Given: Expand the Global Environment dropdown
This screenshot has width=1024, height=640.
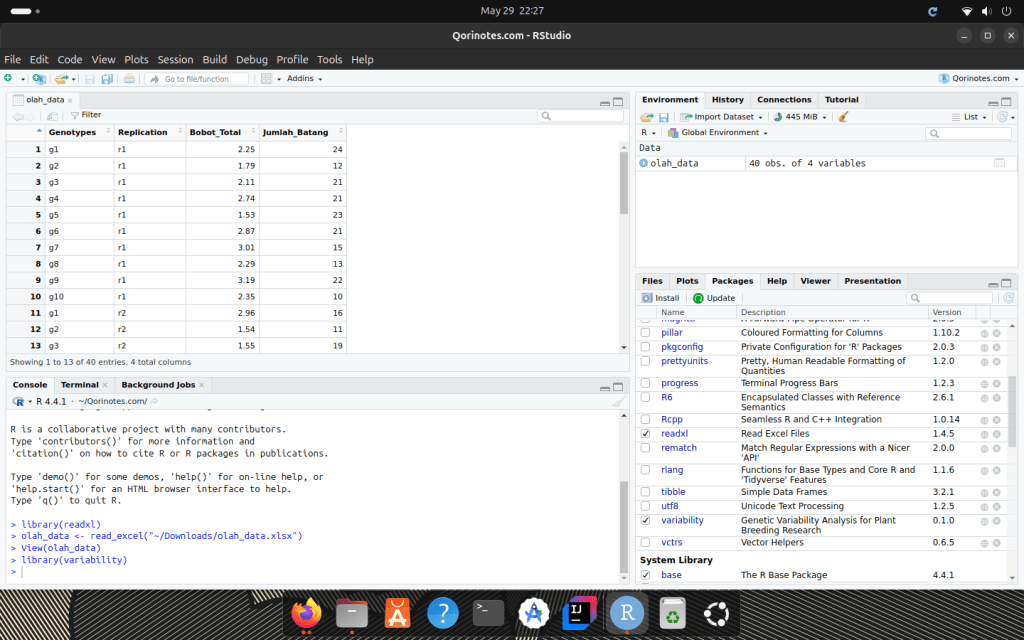Looking at the screenshot, I should pyautogui.click(x=718, y=133).
